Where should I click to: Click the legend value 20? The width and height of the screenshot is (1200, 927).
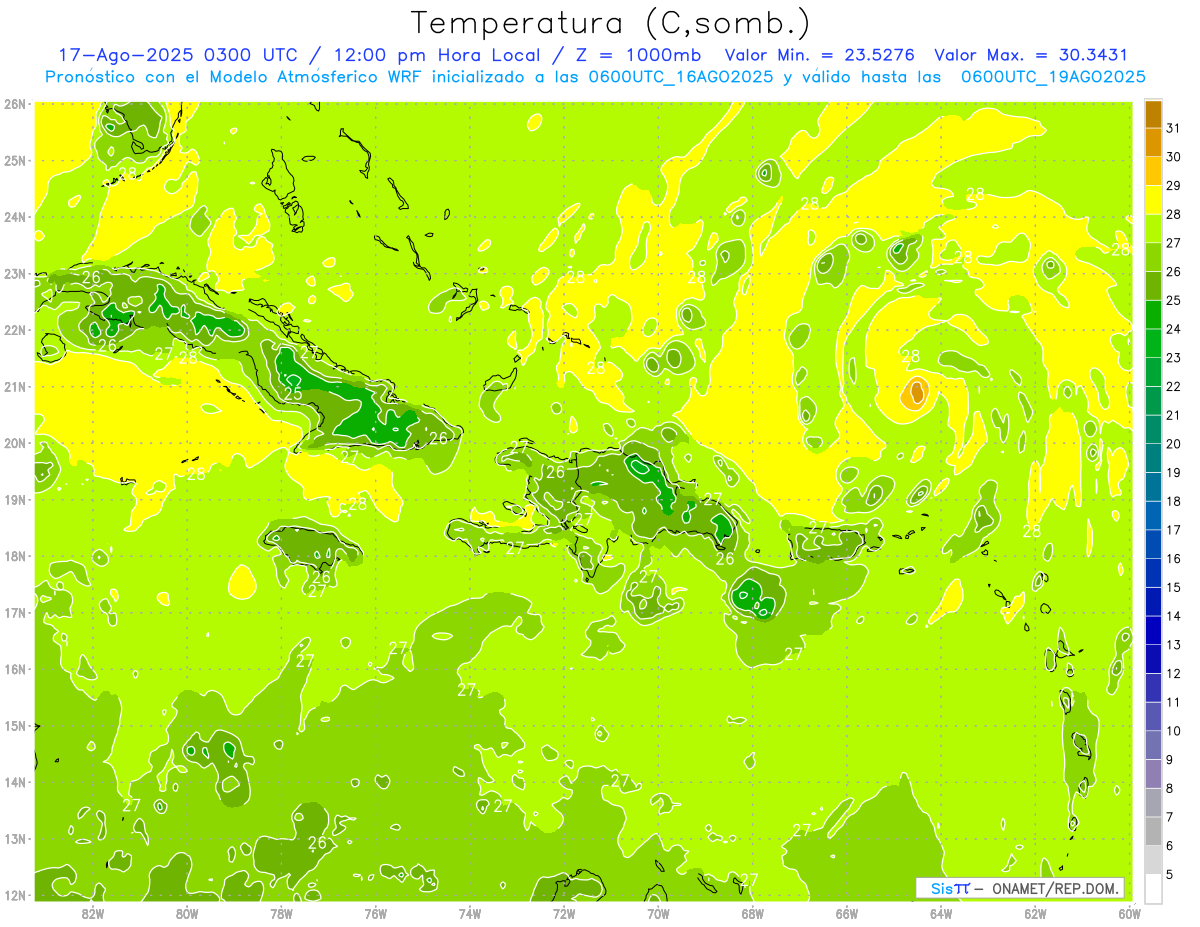click(x=1174, y=444)
